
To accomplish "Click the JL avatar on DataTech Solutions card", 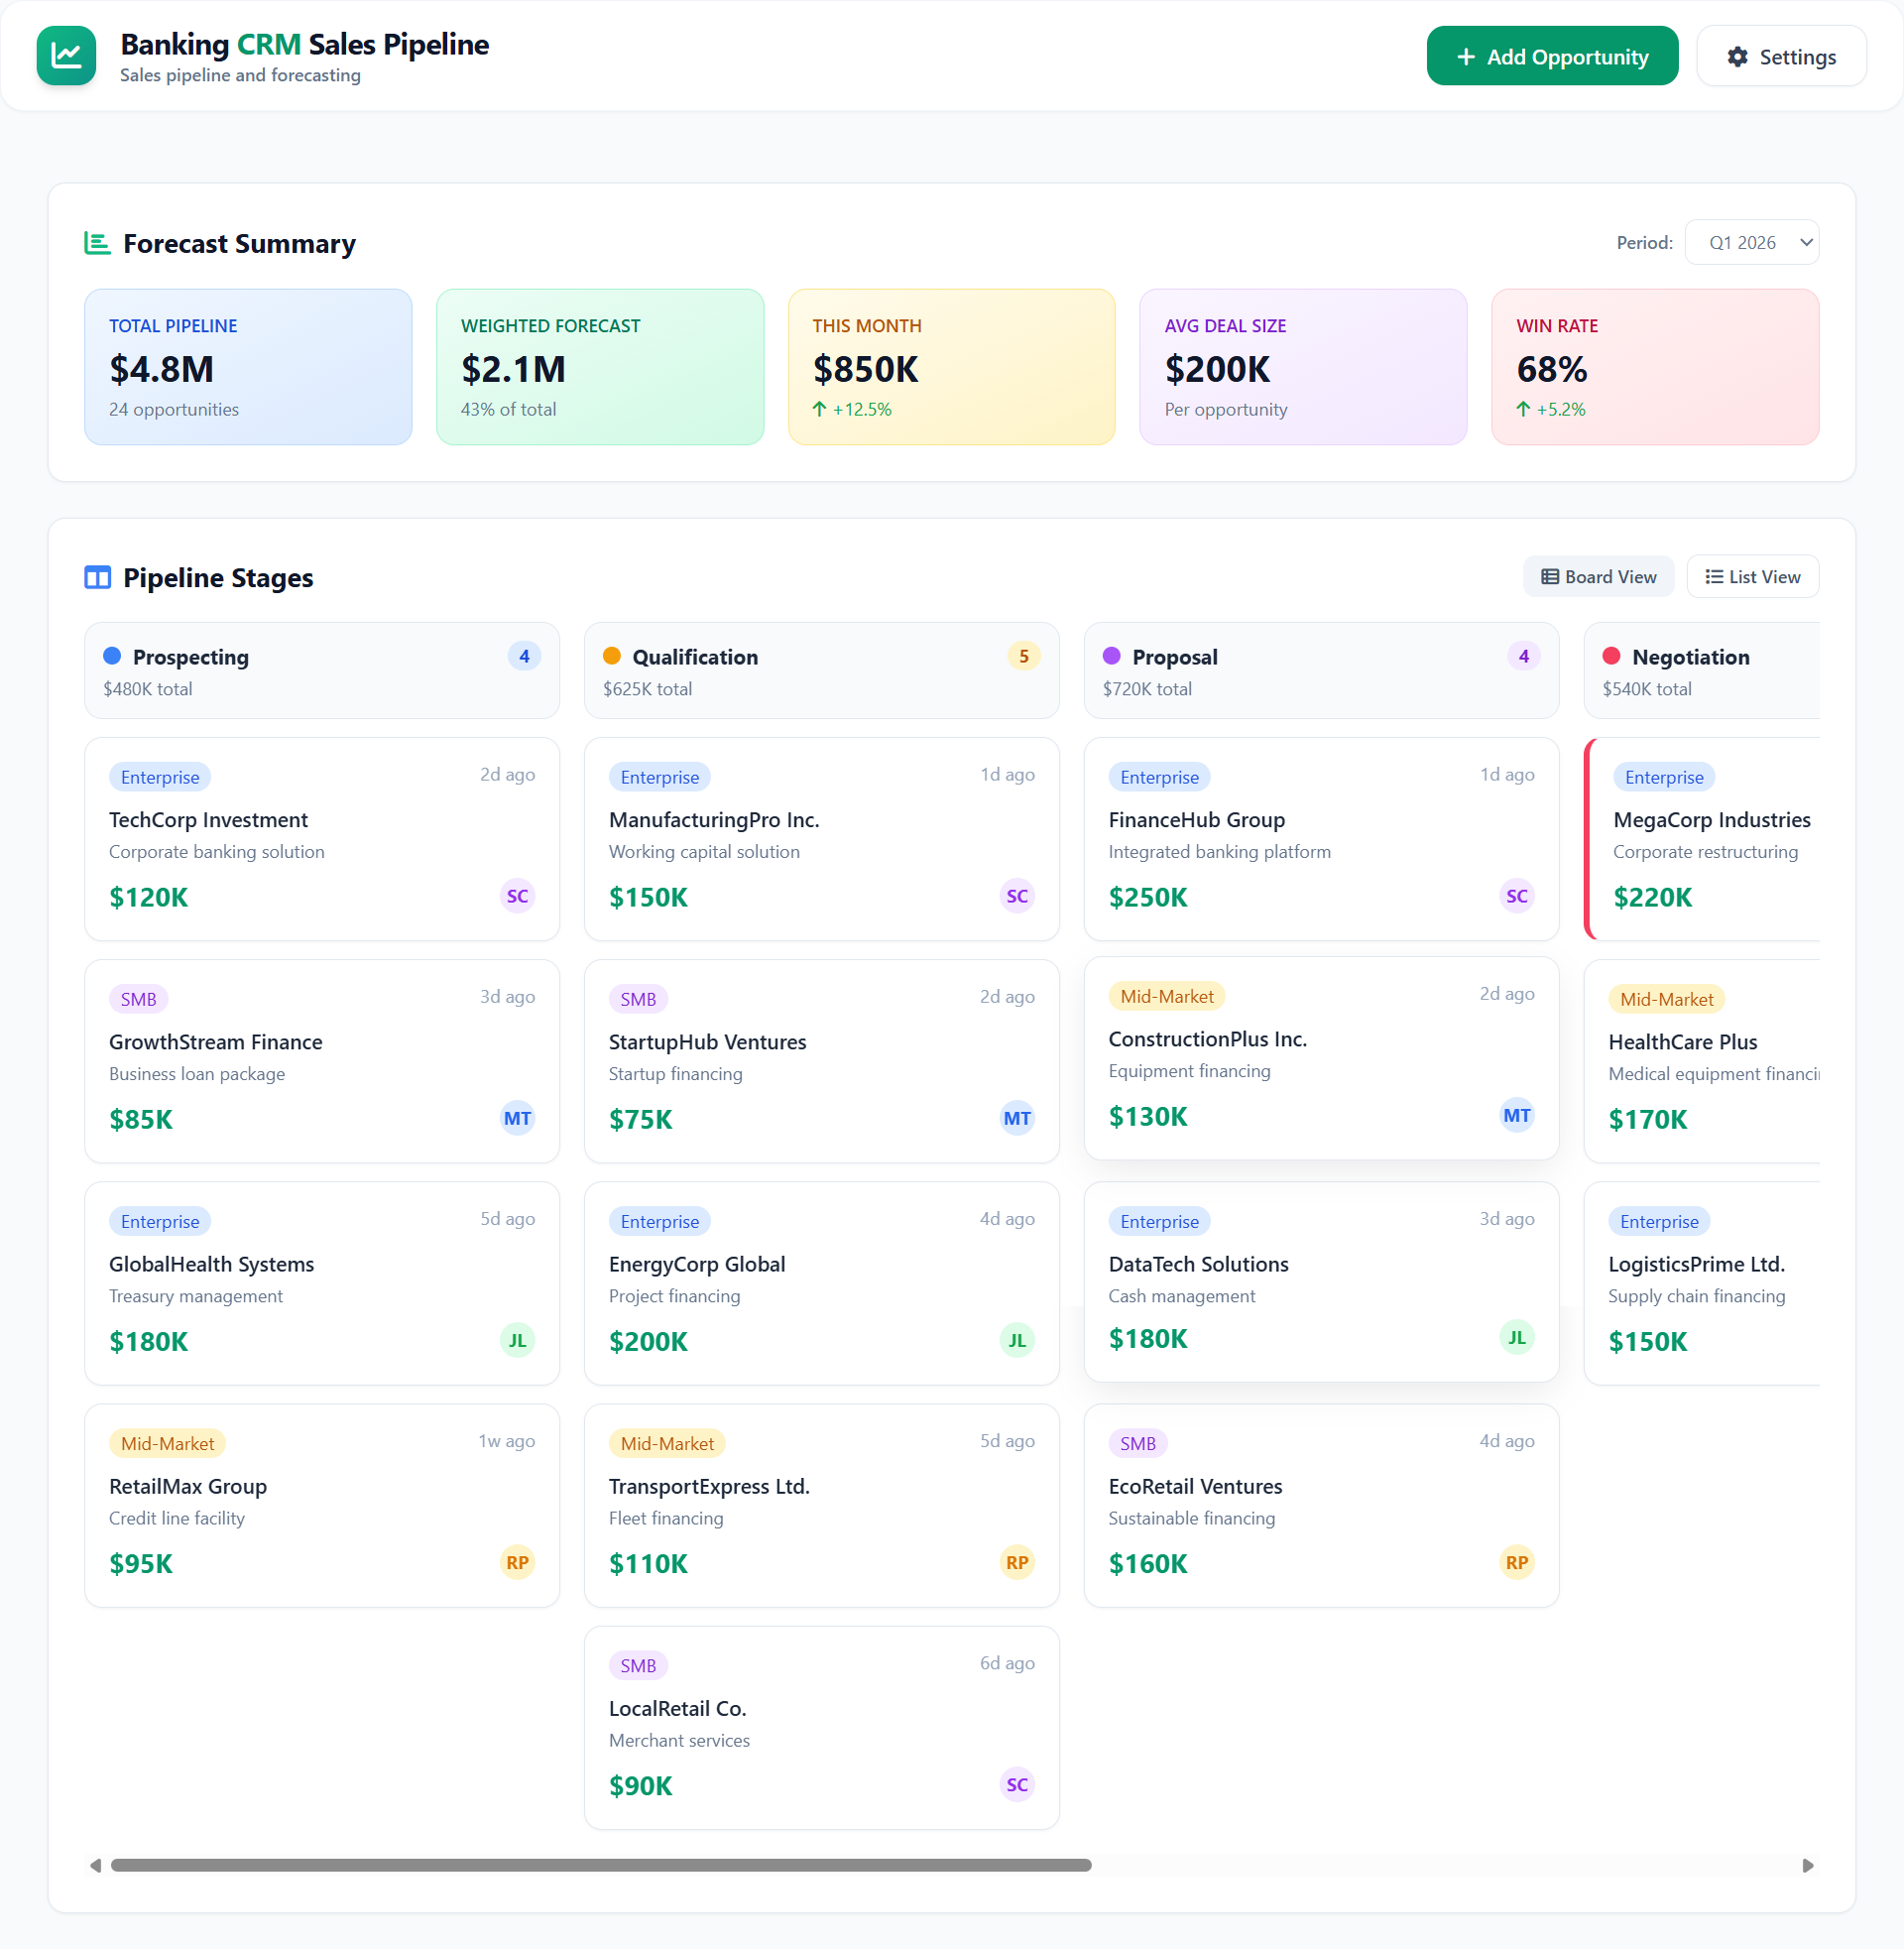I will pyautogui.click(x=1516, y=1337).
